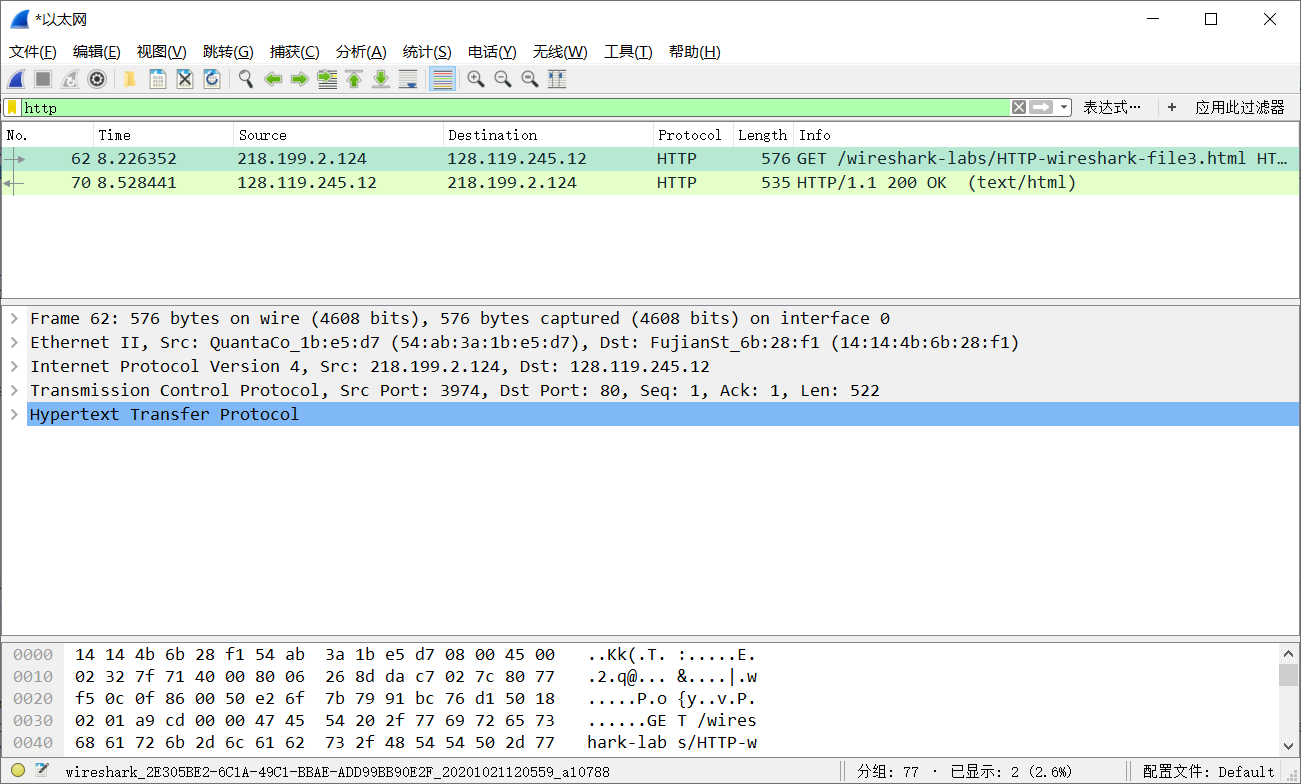Expand the Ethernet II details
1301x784 pixels.
[14, 342]
